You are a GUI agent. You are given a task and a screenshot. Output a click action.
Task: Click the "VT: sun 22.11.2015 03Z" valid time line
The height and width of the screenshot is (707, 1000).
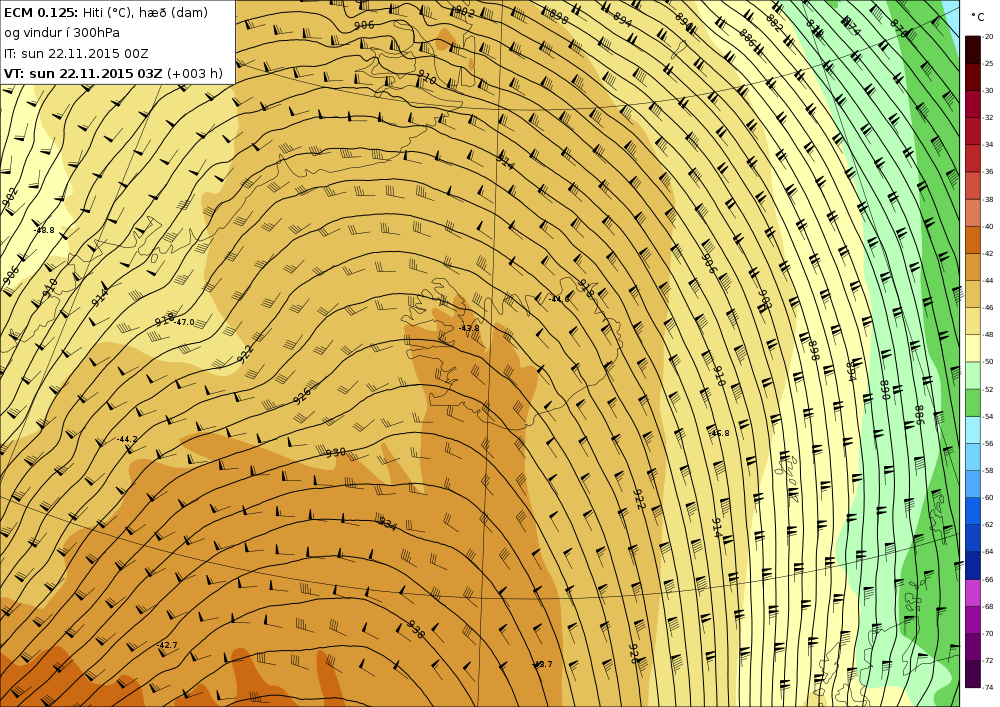point(114,73)
